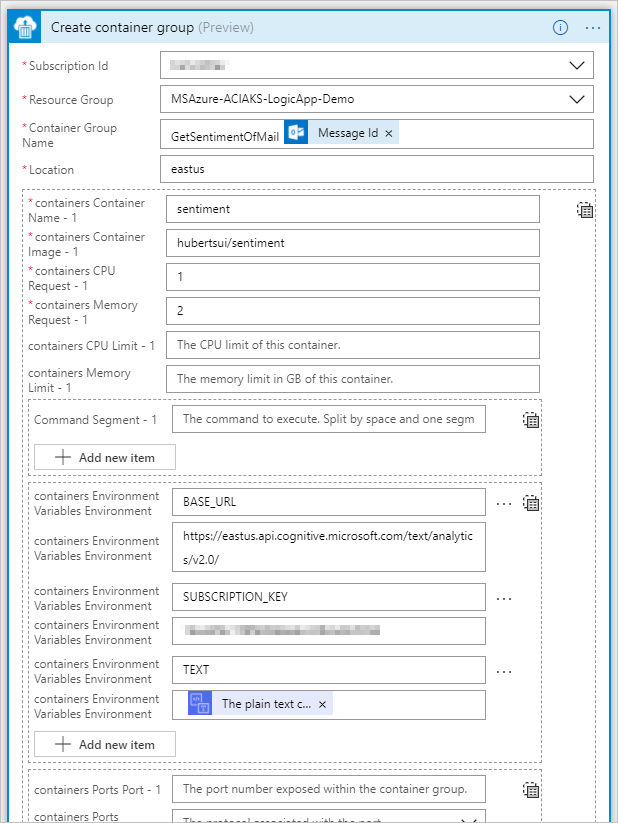Click the blurred subscription key value field

pyautogui.click(x=329, y=631)
